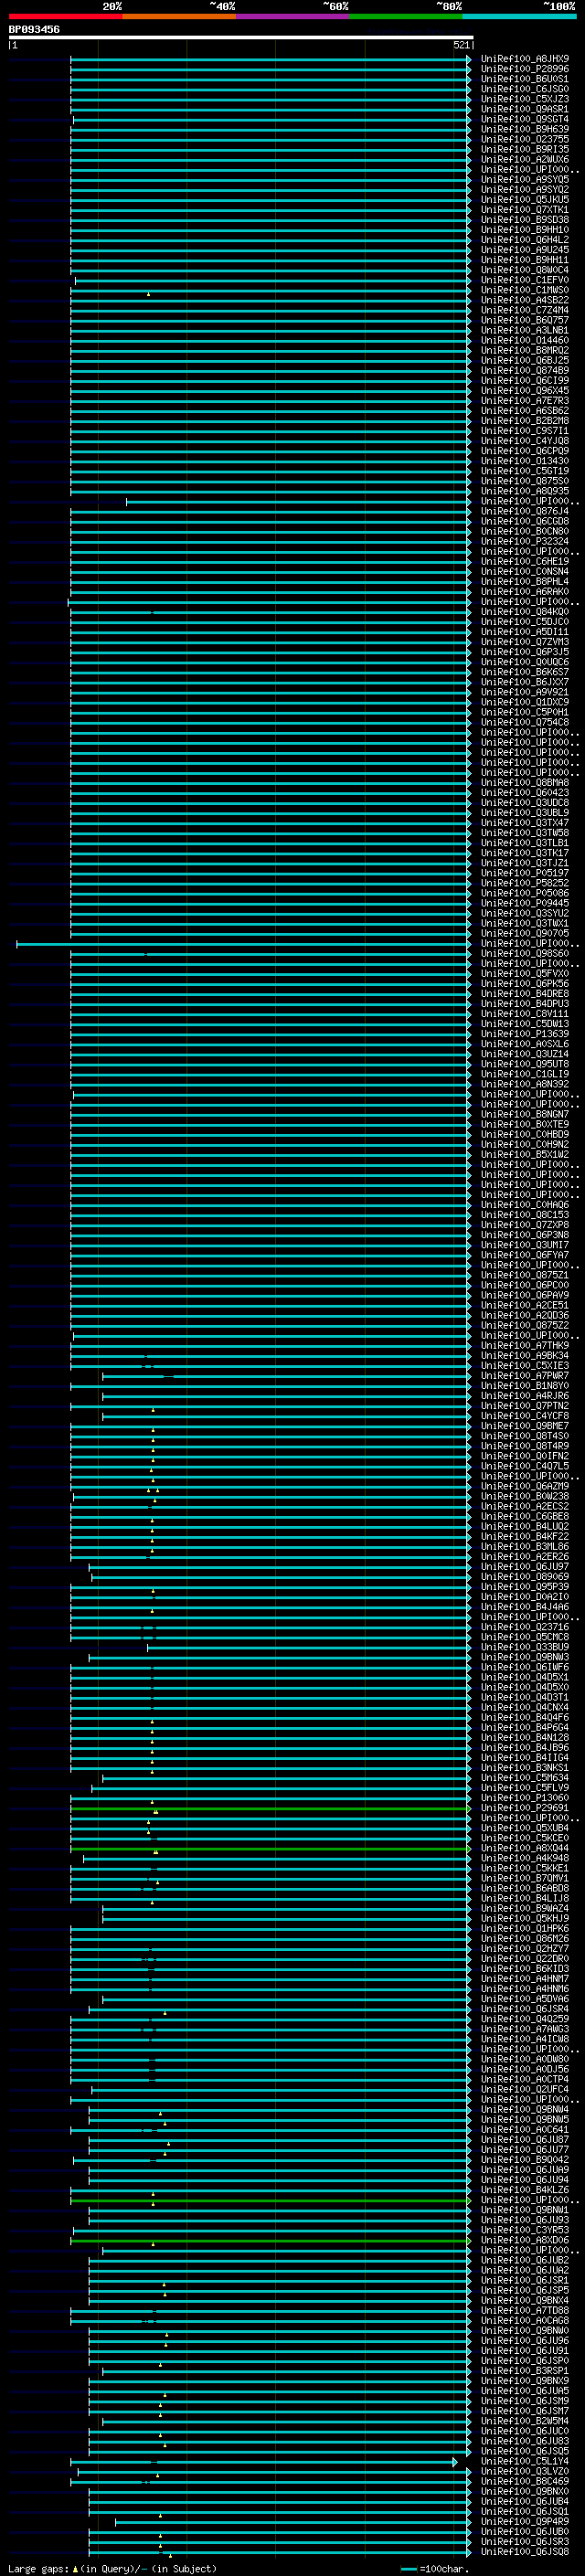Click hit label UniRef100_Q6AZM9
Screen dimensions: 585x2576
[524, 1486]
